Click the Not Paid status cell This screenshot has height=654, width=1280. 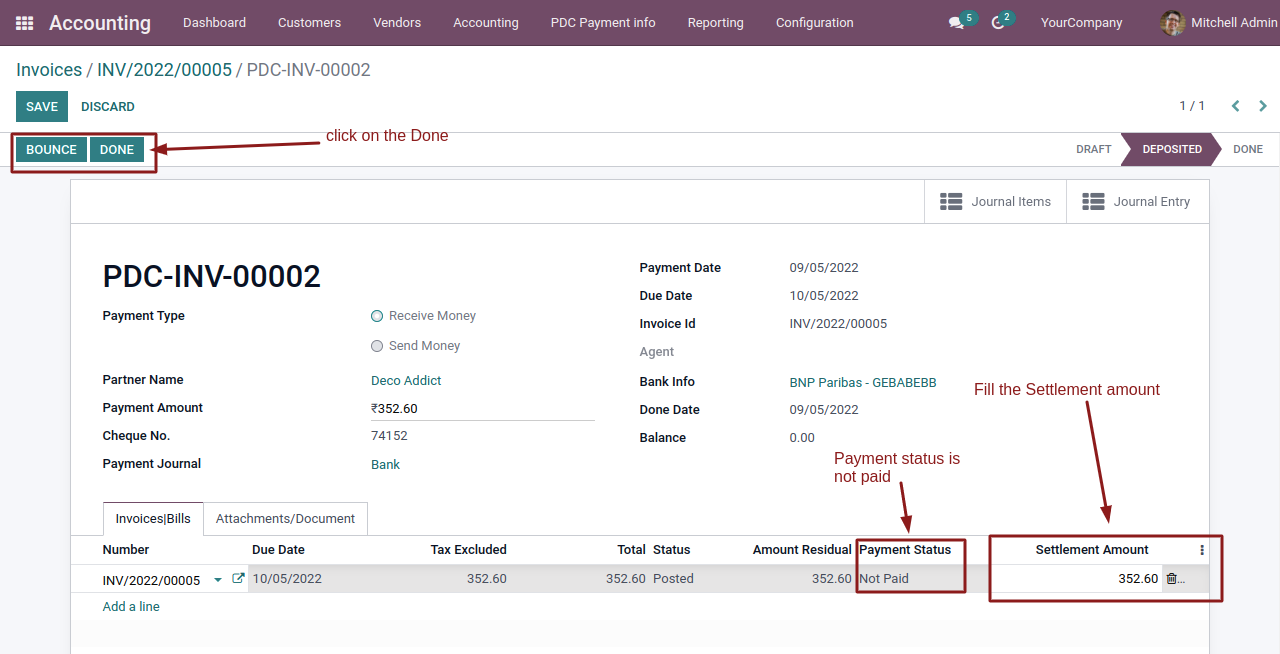(x=884, y=579)
